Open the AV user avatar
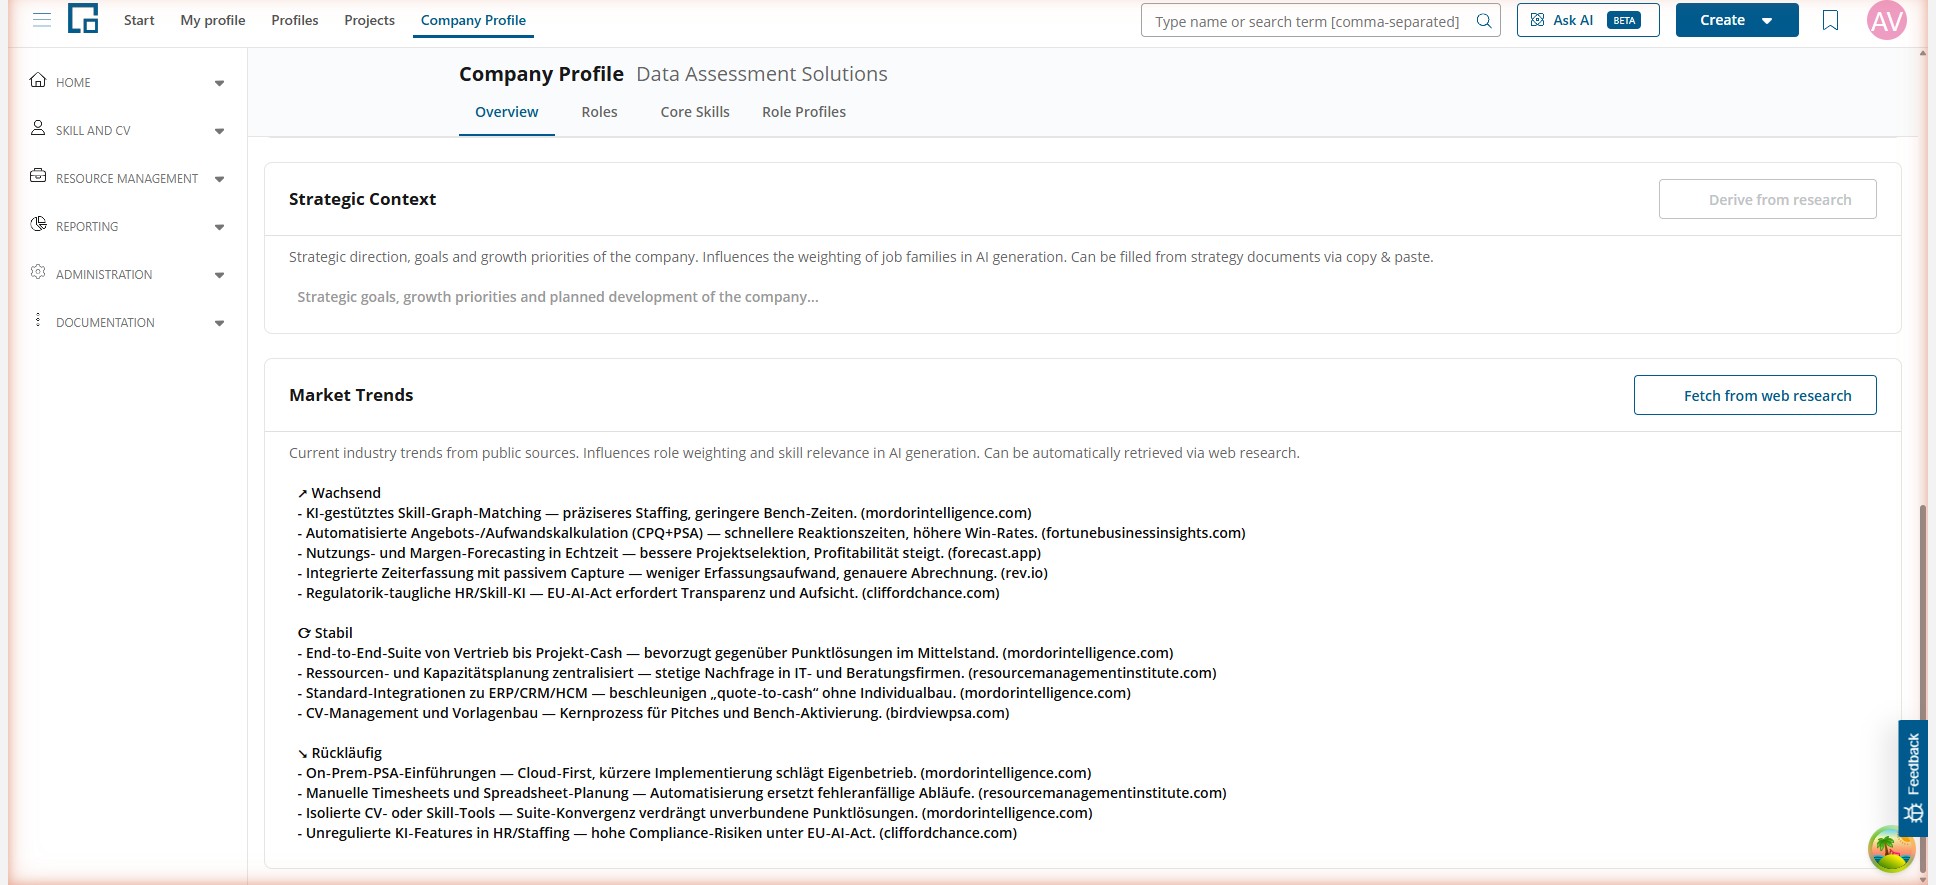This screenshot has height=885, width=1936. (1886, 20)
